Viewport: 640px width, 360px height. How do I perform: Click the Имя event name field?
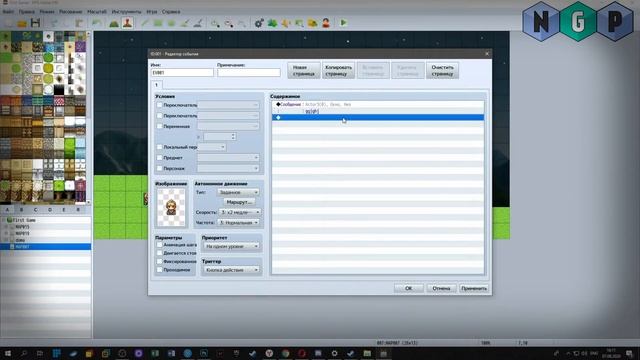pyautogui.click(x=182, y=73)
